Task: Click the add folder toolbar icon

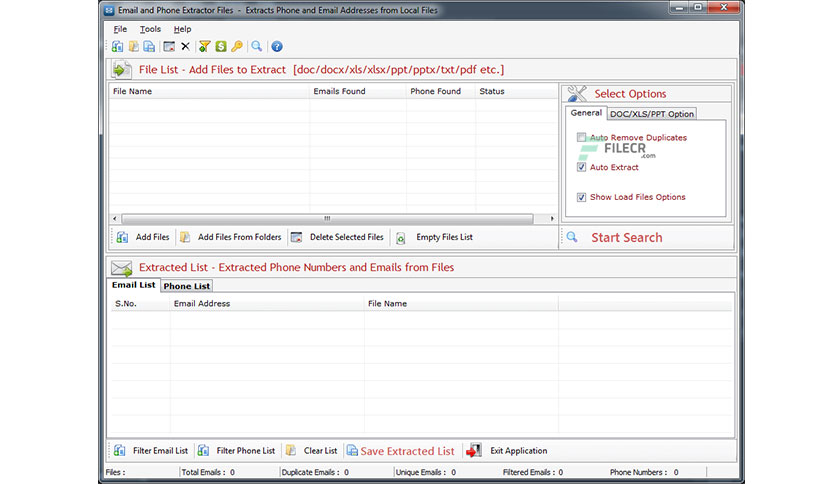Action: [x=133, y=46]
